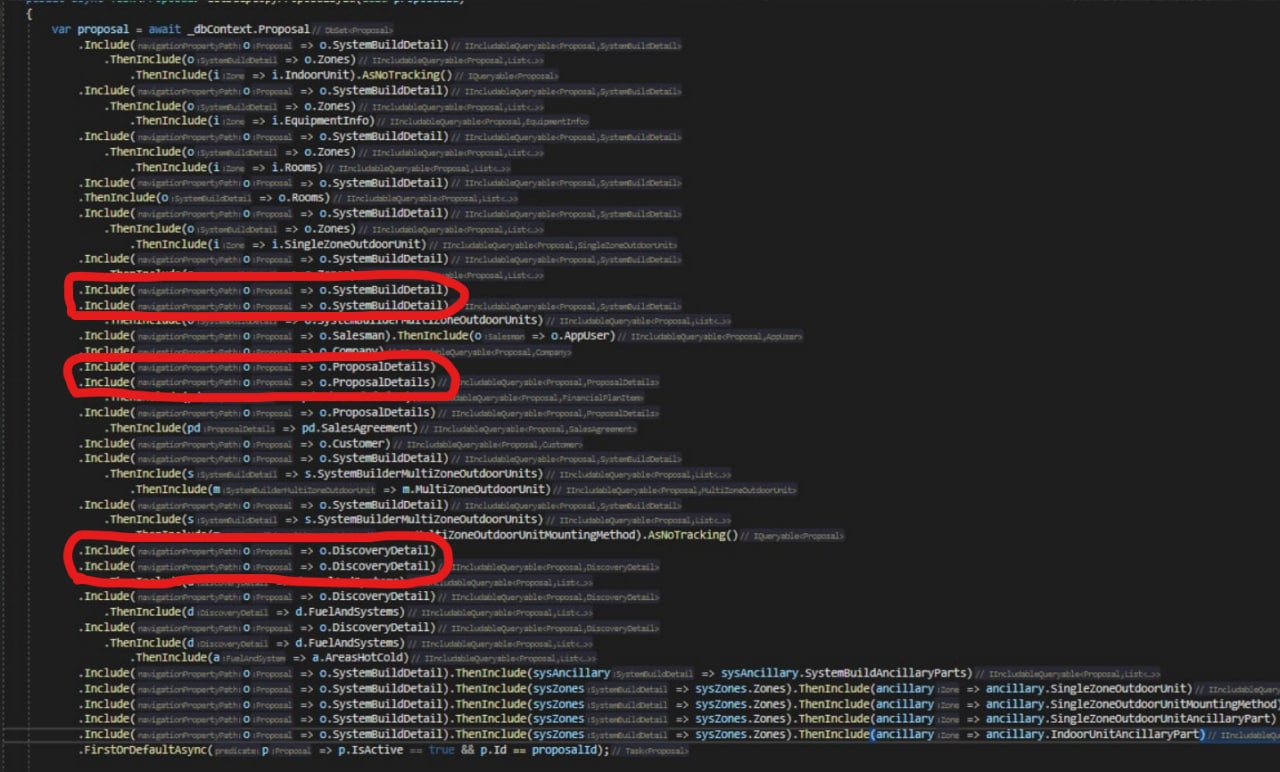This screenshot has width=1280, height=772.
Task: Click "p.IsActive" in the predicate
Action: click(x=370, y=750)
